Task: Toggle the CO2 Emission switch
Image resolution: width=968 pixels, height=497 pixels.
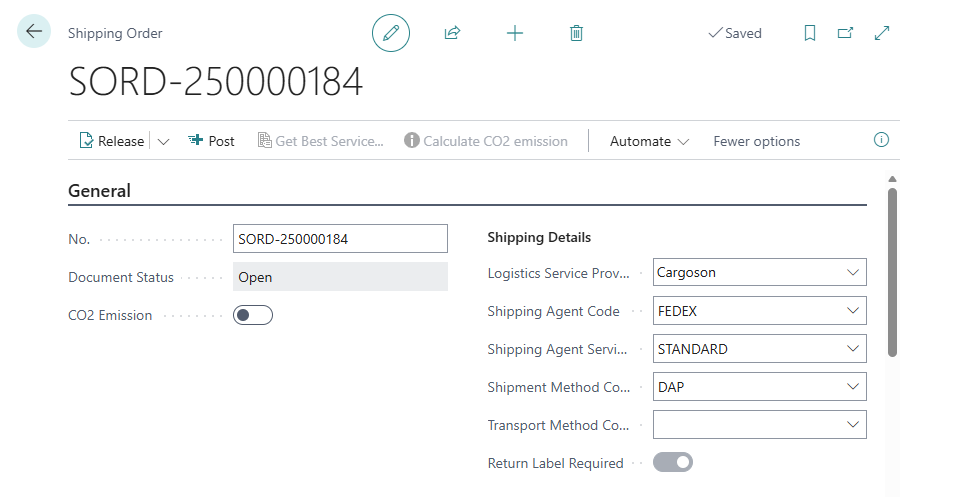Action: tap(252, 316)
